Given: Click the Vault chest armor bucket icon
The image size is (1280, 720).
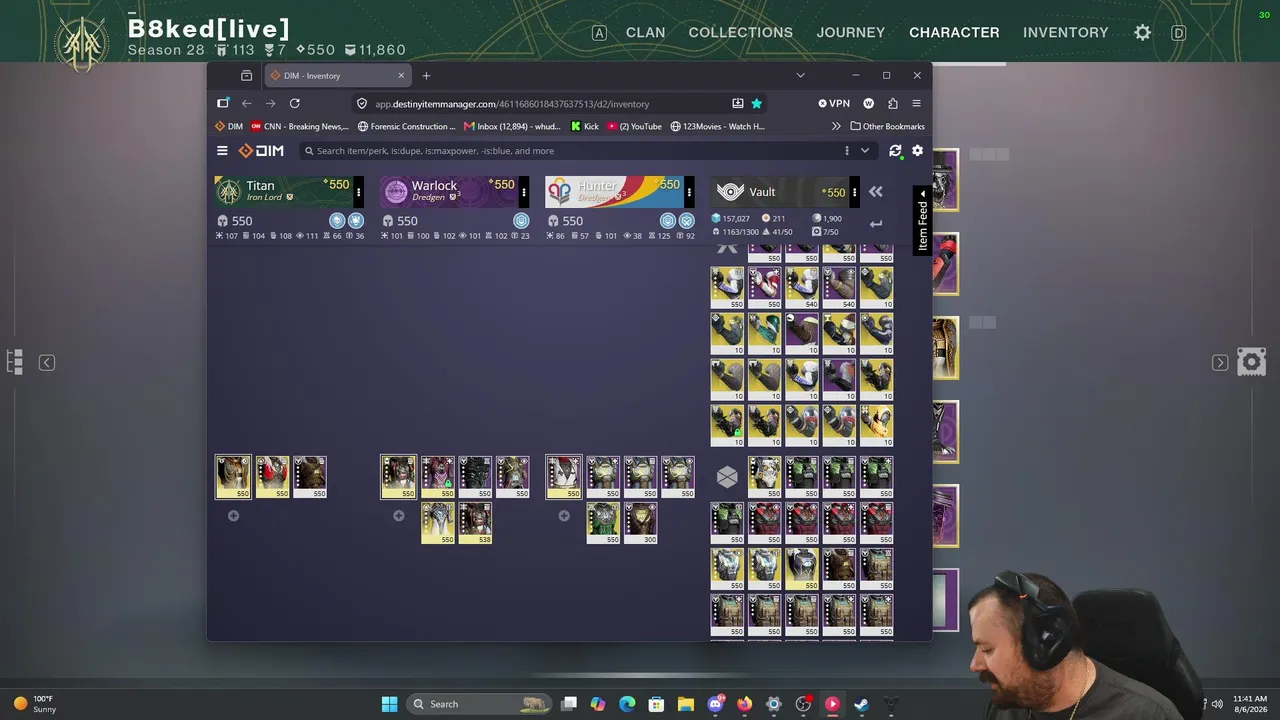Looking at the screenshot, I should pyautogui.click(x=727, y=477).
